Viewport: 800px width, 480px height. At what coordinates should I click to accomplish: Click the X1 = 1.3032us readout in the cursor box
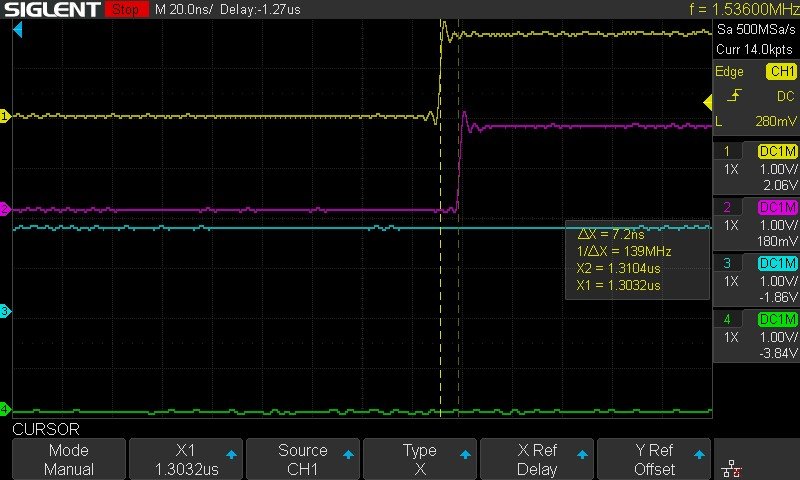click(618, 285)
